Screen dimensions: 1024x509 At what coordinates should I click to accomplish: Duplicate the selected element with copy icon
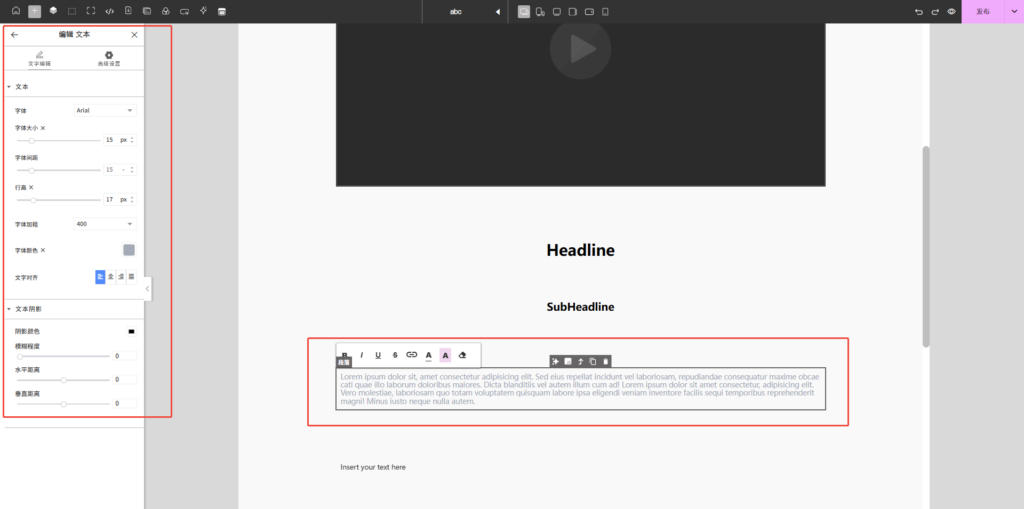click(x=593, y=361)
